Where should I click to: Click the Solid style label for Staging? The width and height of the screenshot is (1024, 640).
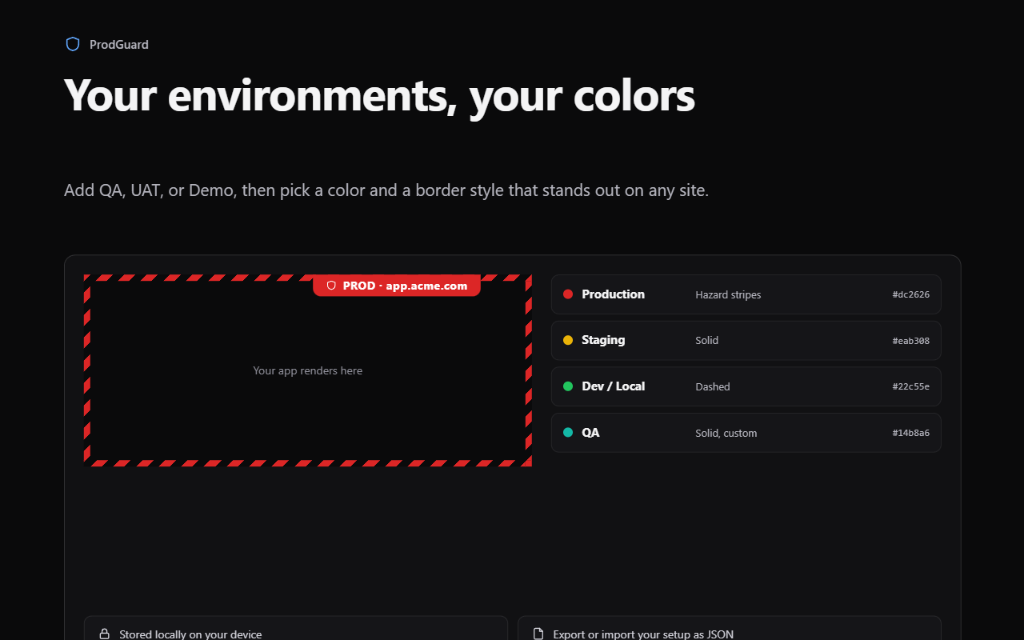click(707, 340)
